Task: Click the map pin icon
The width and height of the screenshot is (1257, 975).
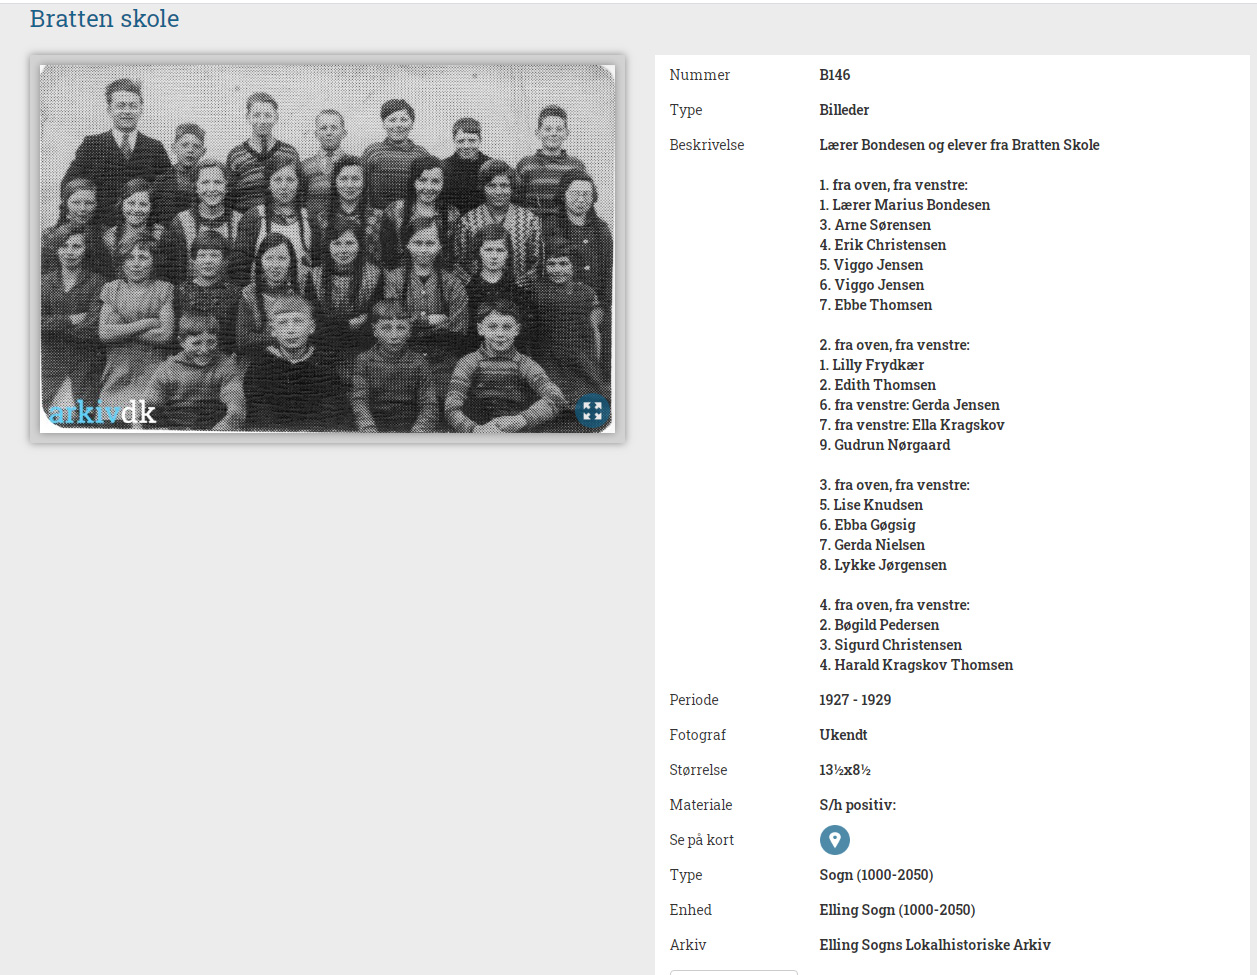Action: (x=834, y=840)
